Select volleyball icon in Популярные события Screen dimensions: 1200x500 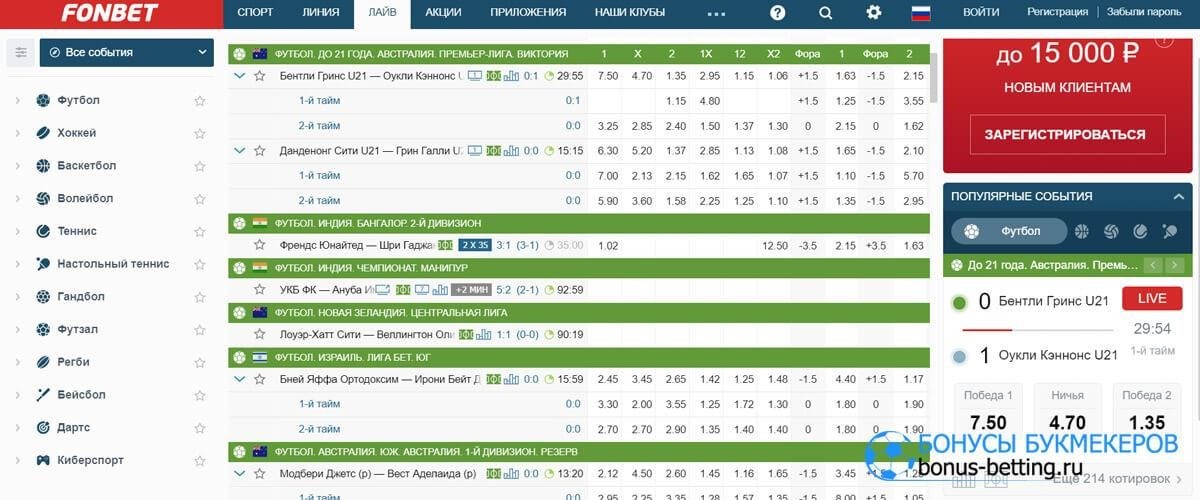pos(1111,231)
